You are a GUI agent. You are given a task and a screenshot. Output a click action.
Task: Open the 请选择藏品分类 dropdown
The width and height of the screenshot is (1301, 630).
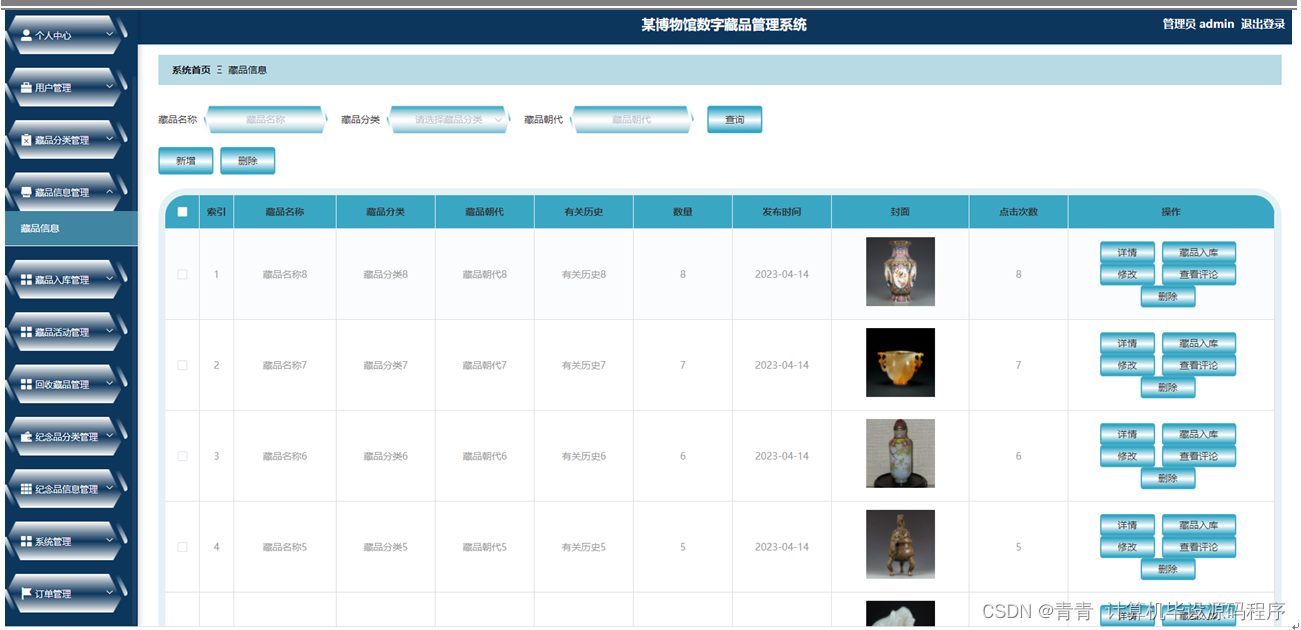(449, 119)
